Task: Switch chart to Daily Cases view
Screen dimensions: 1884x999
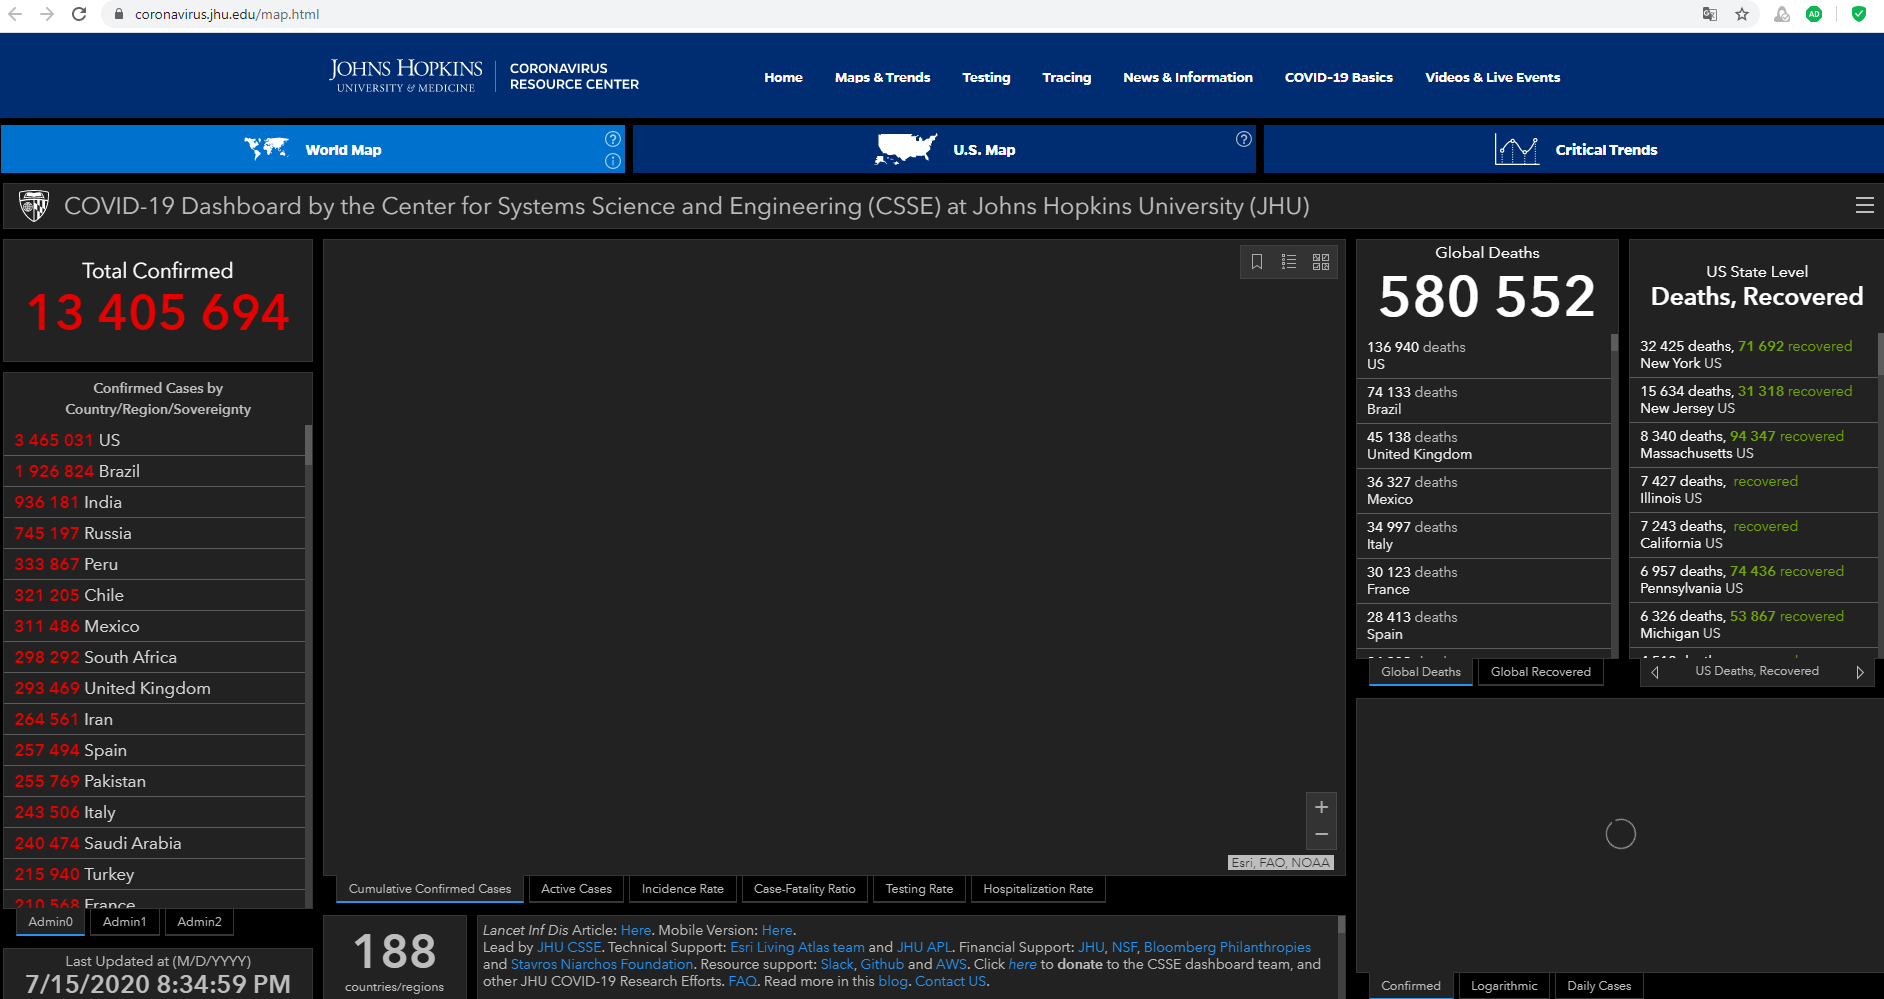Action: pos(1598,986)
